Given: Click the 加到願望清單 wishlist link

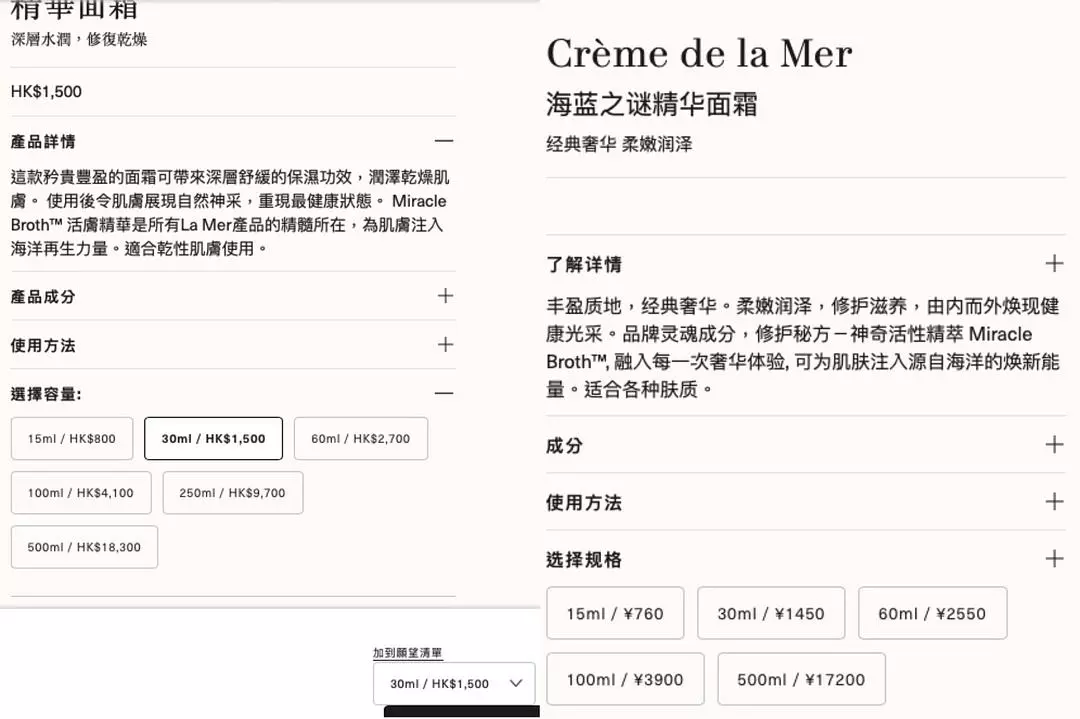Looking at the screenshot, I should tap(408, 653).
